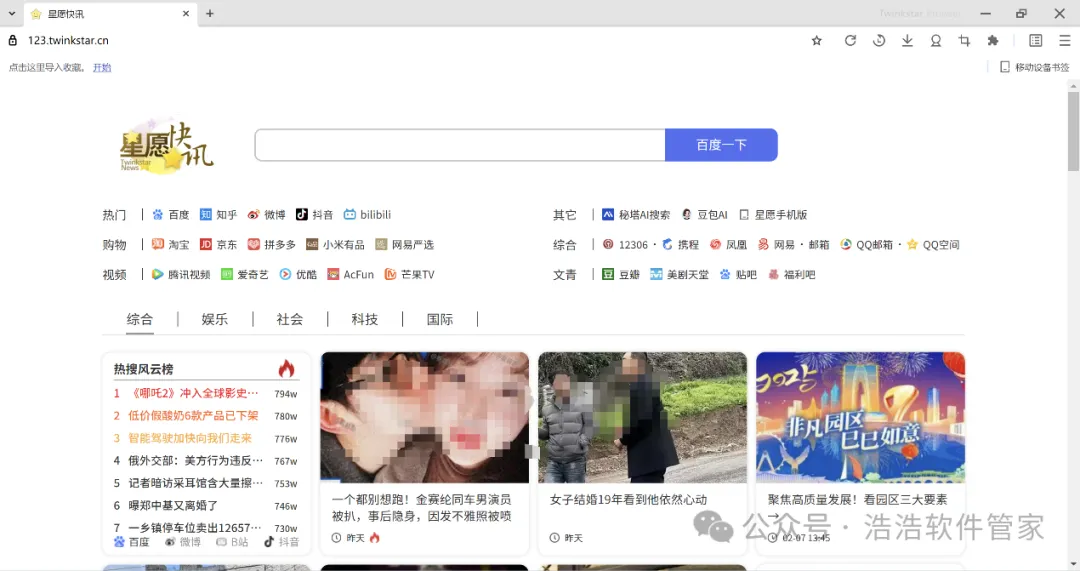This screenshot has width=1080, height=571.
Task: Switch to the 社会 news tab
Action: coord(289,319)
